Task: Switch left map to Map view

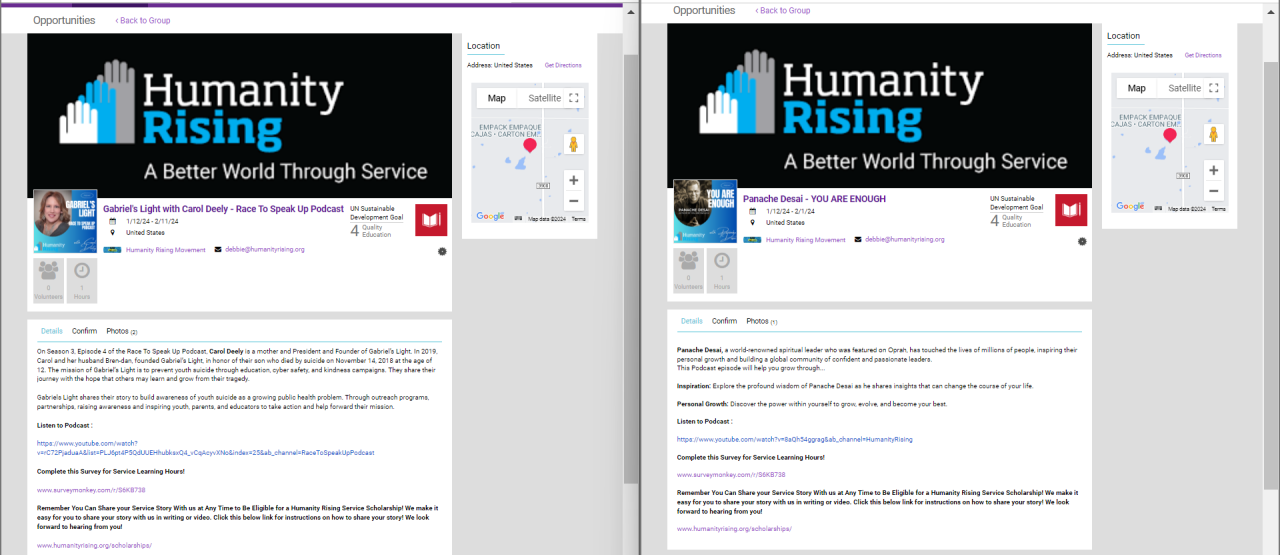Action: click(497, 98)
